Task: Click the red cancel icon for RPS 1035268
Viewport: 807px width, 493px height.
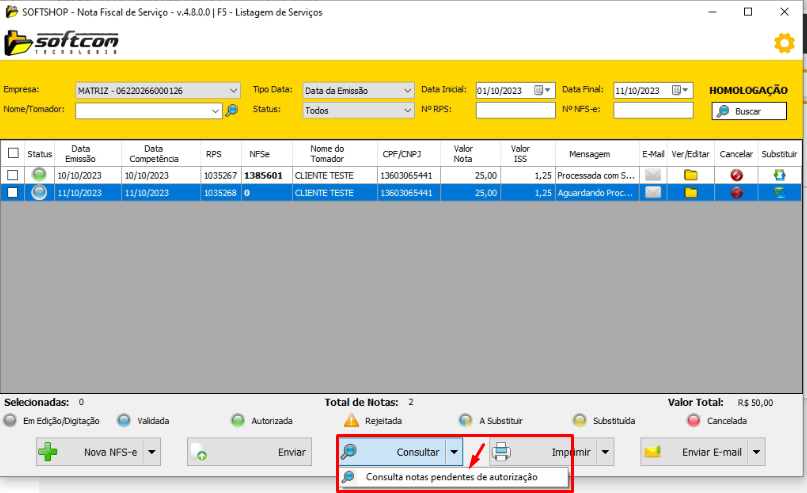Action: (736, 192)
